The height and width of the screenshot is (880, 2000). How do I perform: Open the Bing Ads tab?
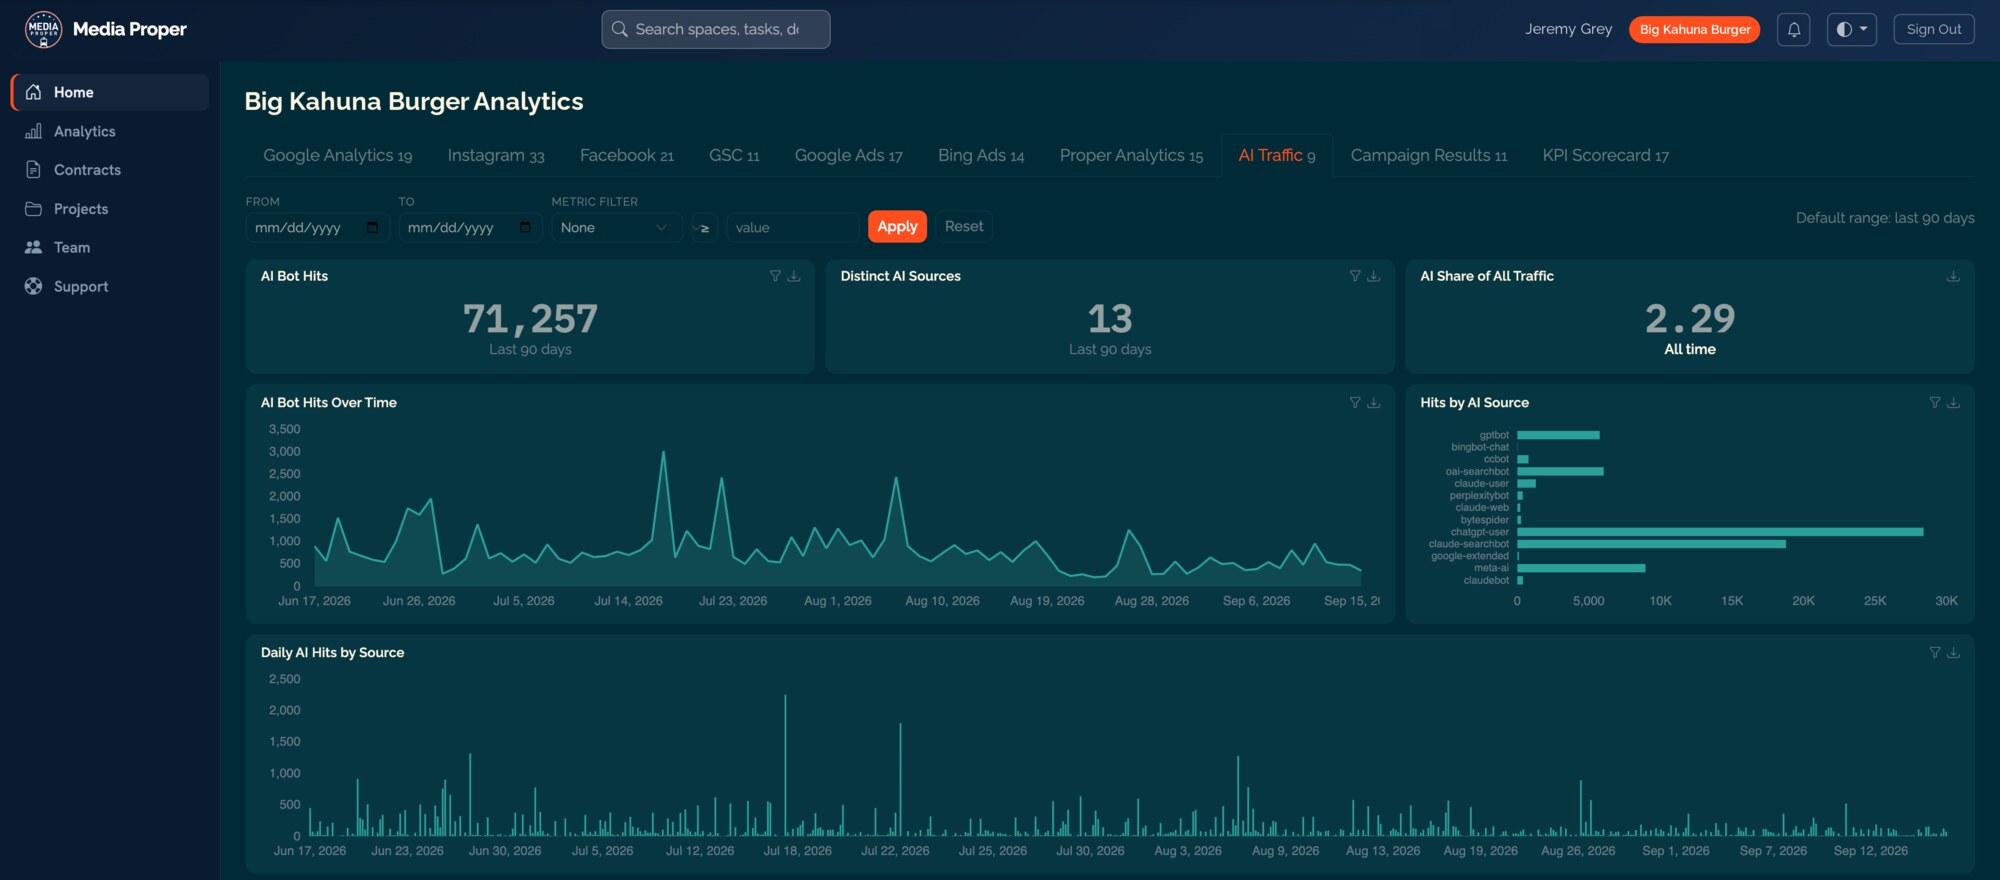981,155
